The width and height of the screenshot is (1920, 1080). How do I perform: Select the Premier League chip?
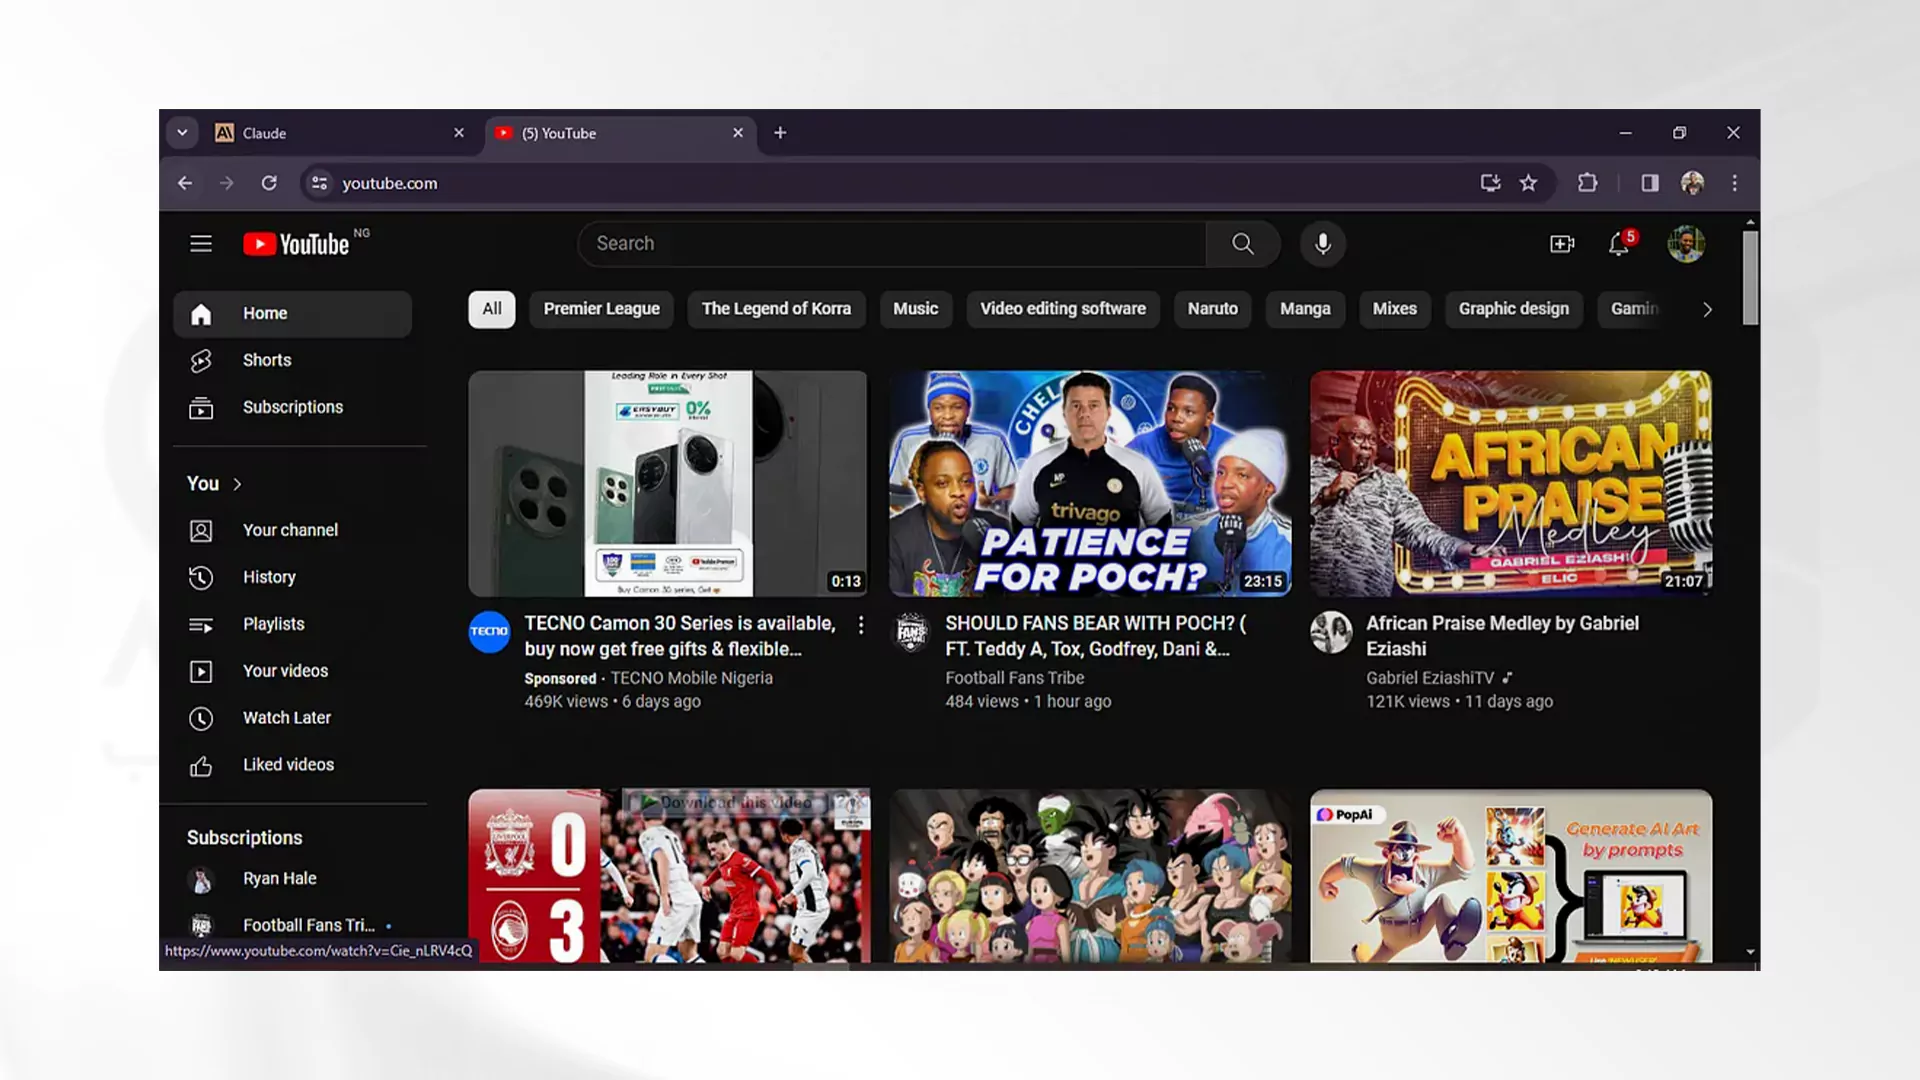(602, 309)
